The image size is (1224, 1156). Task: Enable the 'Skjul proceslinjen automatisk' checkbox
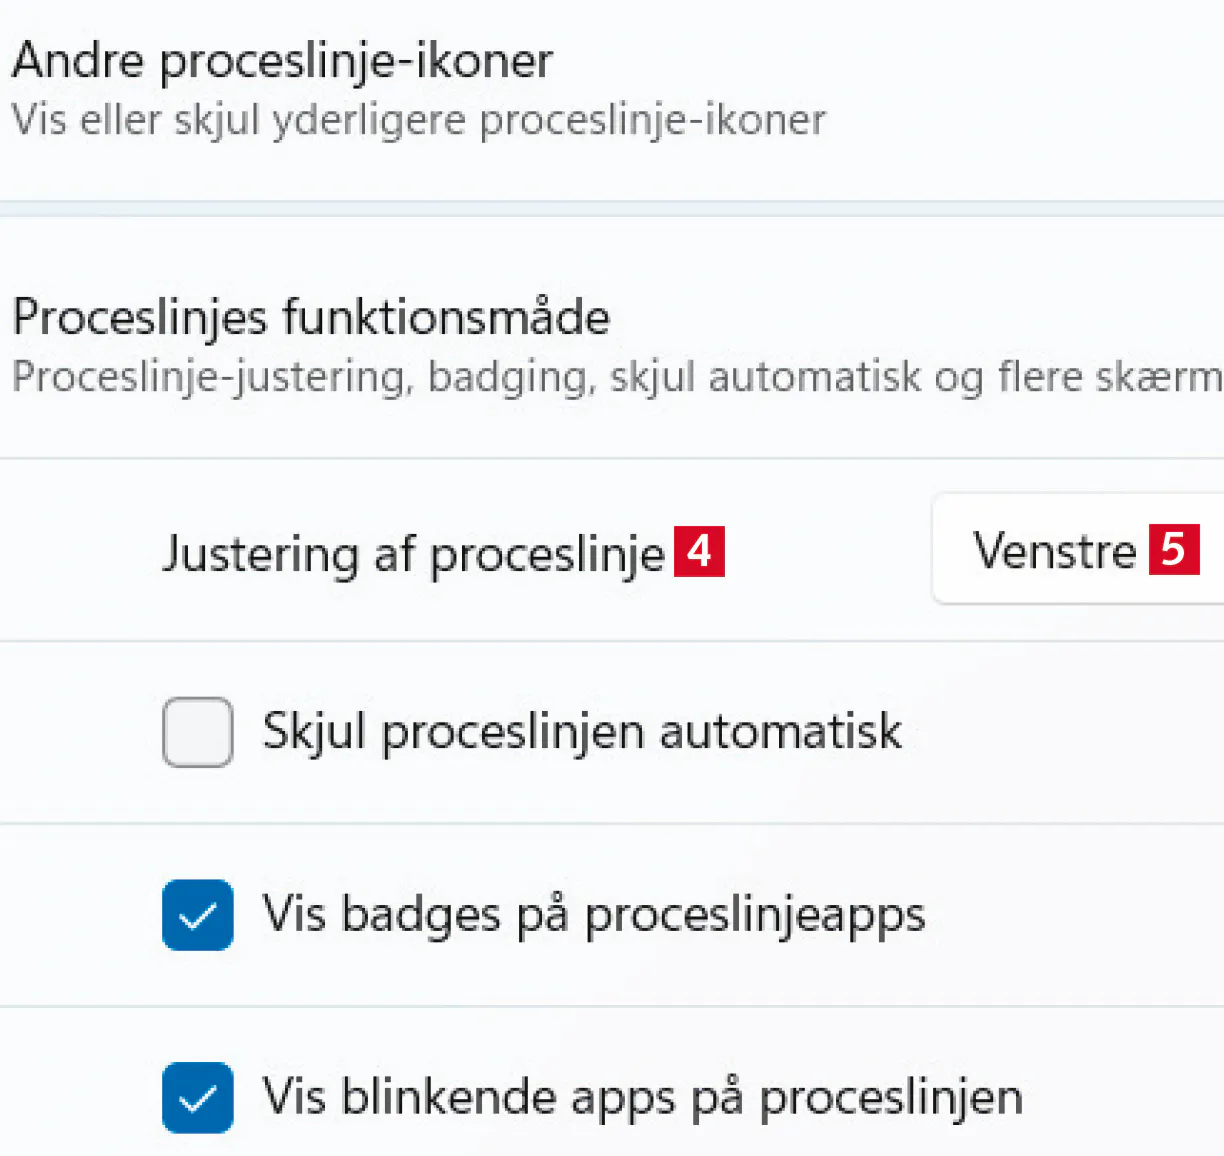click(x=198, y=732)
